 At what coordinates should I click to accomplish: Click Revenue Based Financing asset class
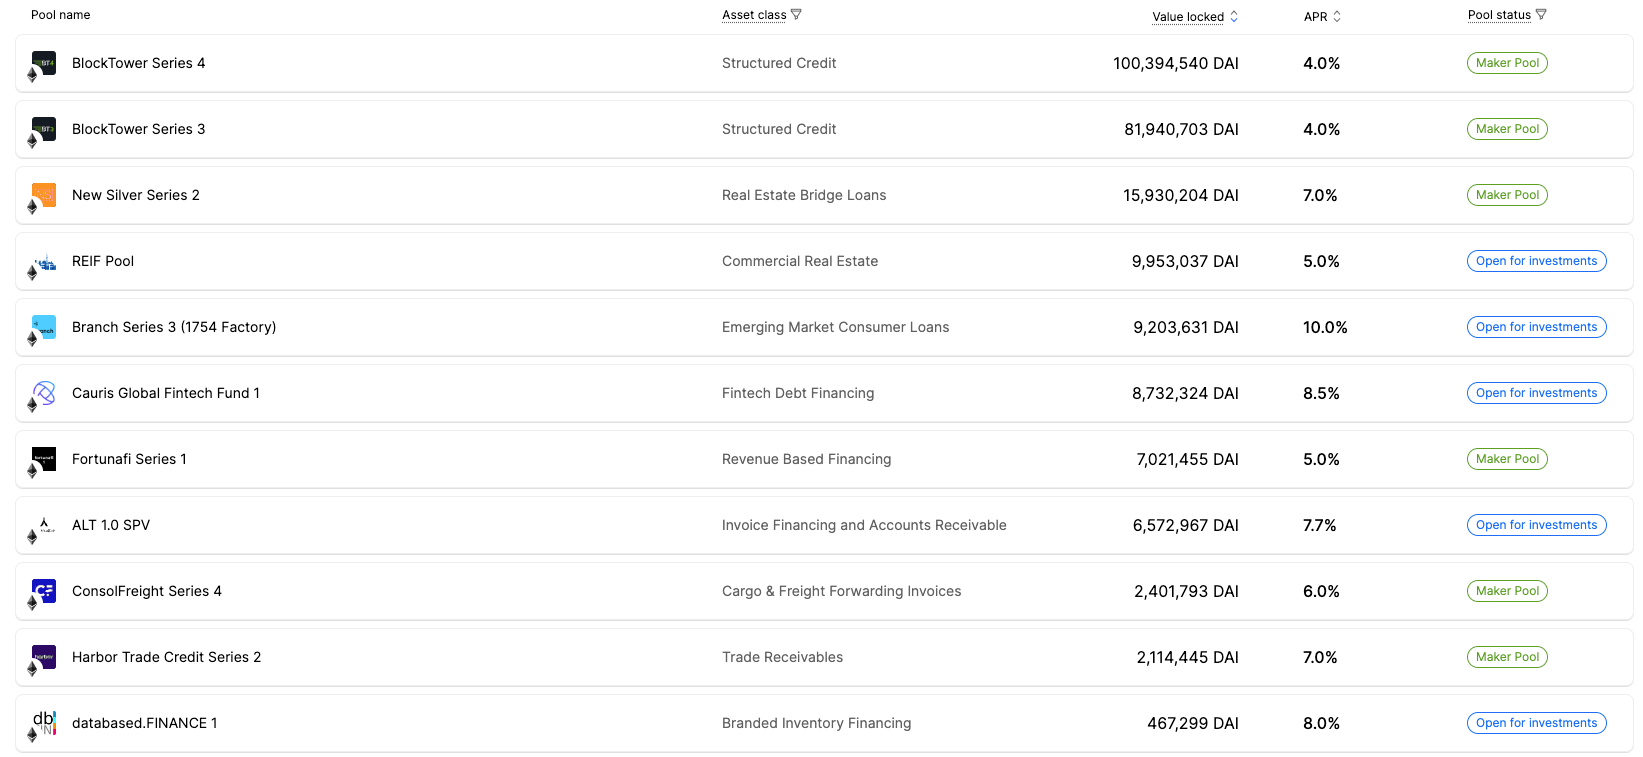[807, 459]
